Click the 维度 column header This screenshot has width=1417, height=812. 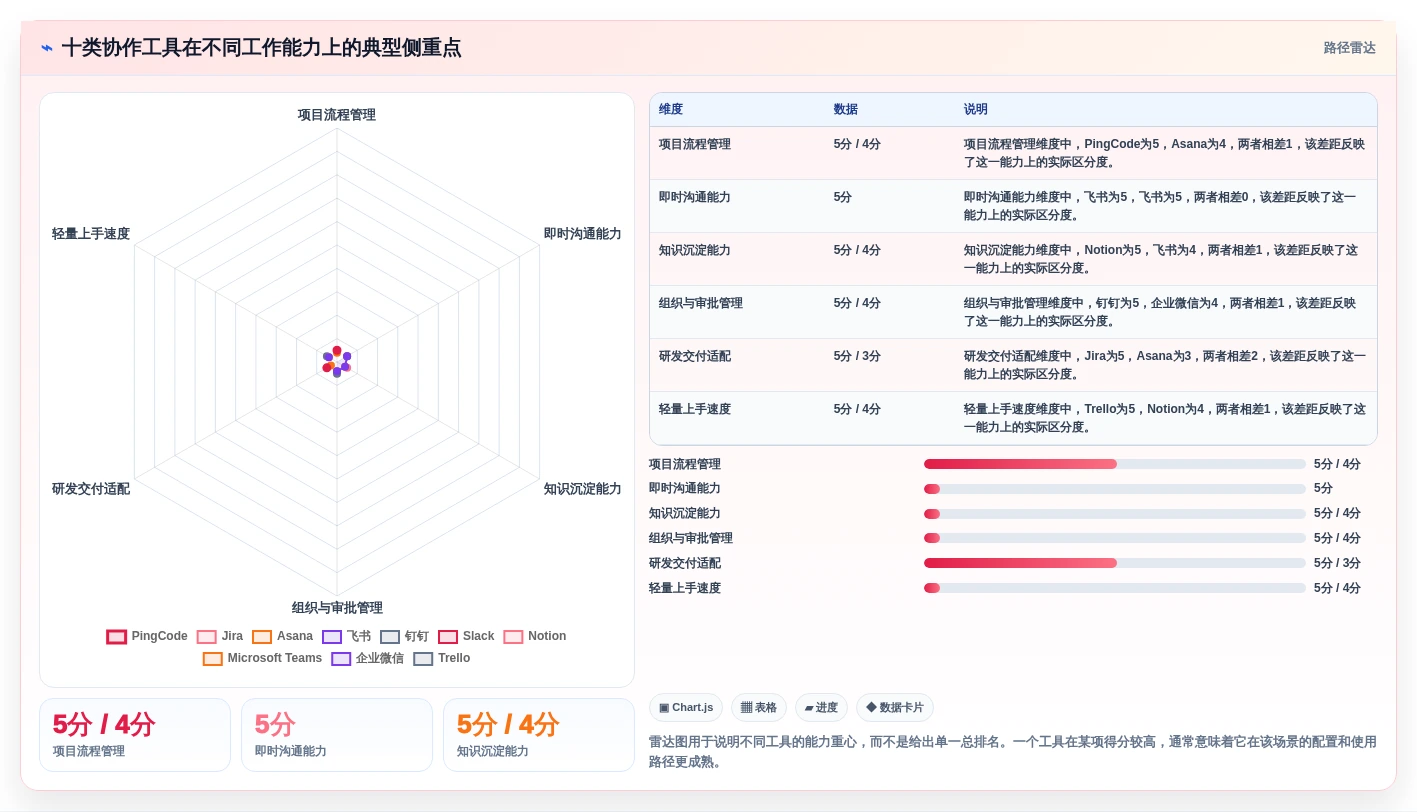[671, 110]
